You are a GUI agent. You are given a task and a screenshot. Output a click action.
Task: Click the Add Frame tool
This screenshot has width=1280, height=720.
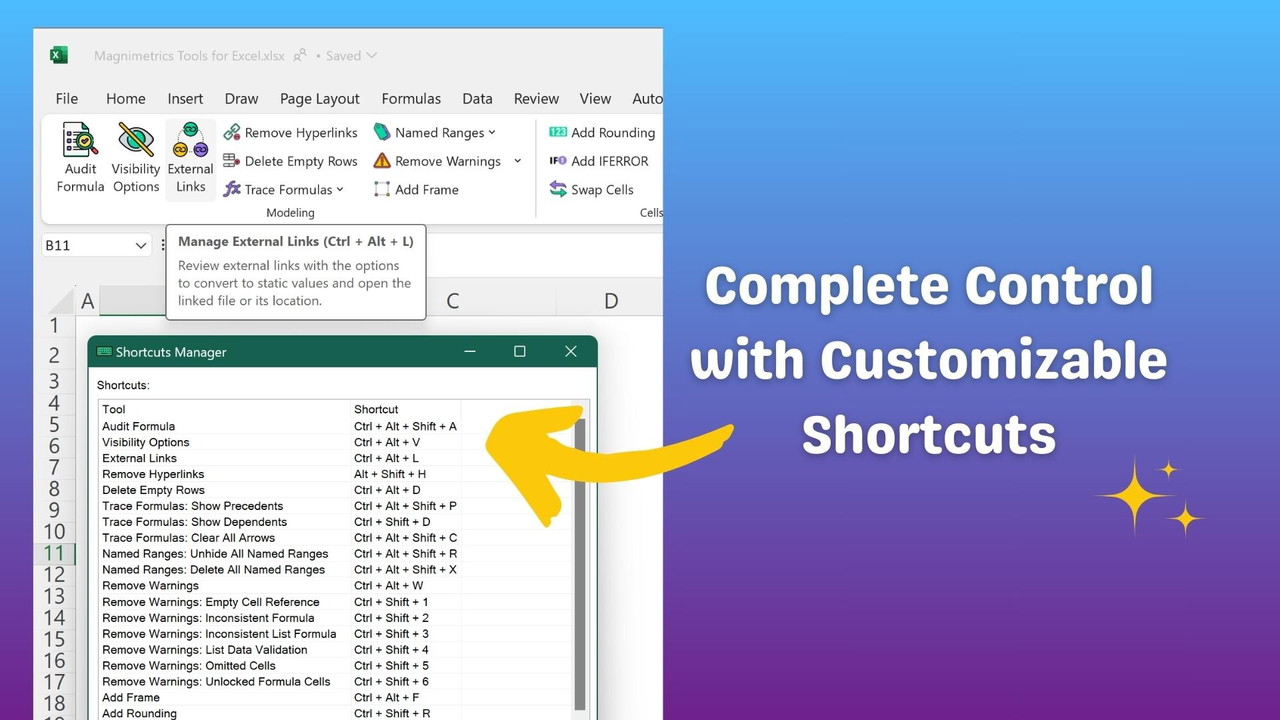(x=416, y=190)
